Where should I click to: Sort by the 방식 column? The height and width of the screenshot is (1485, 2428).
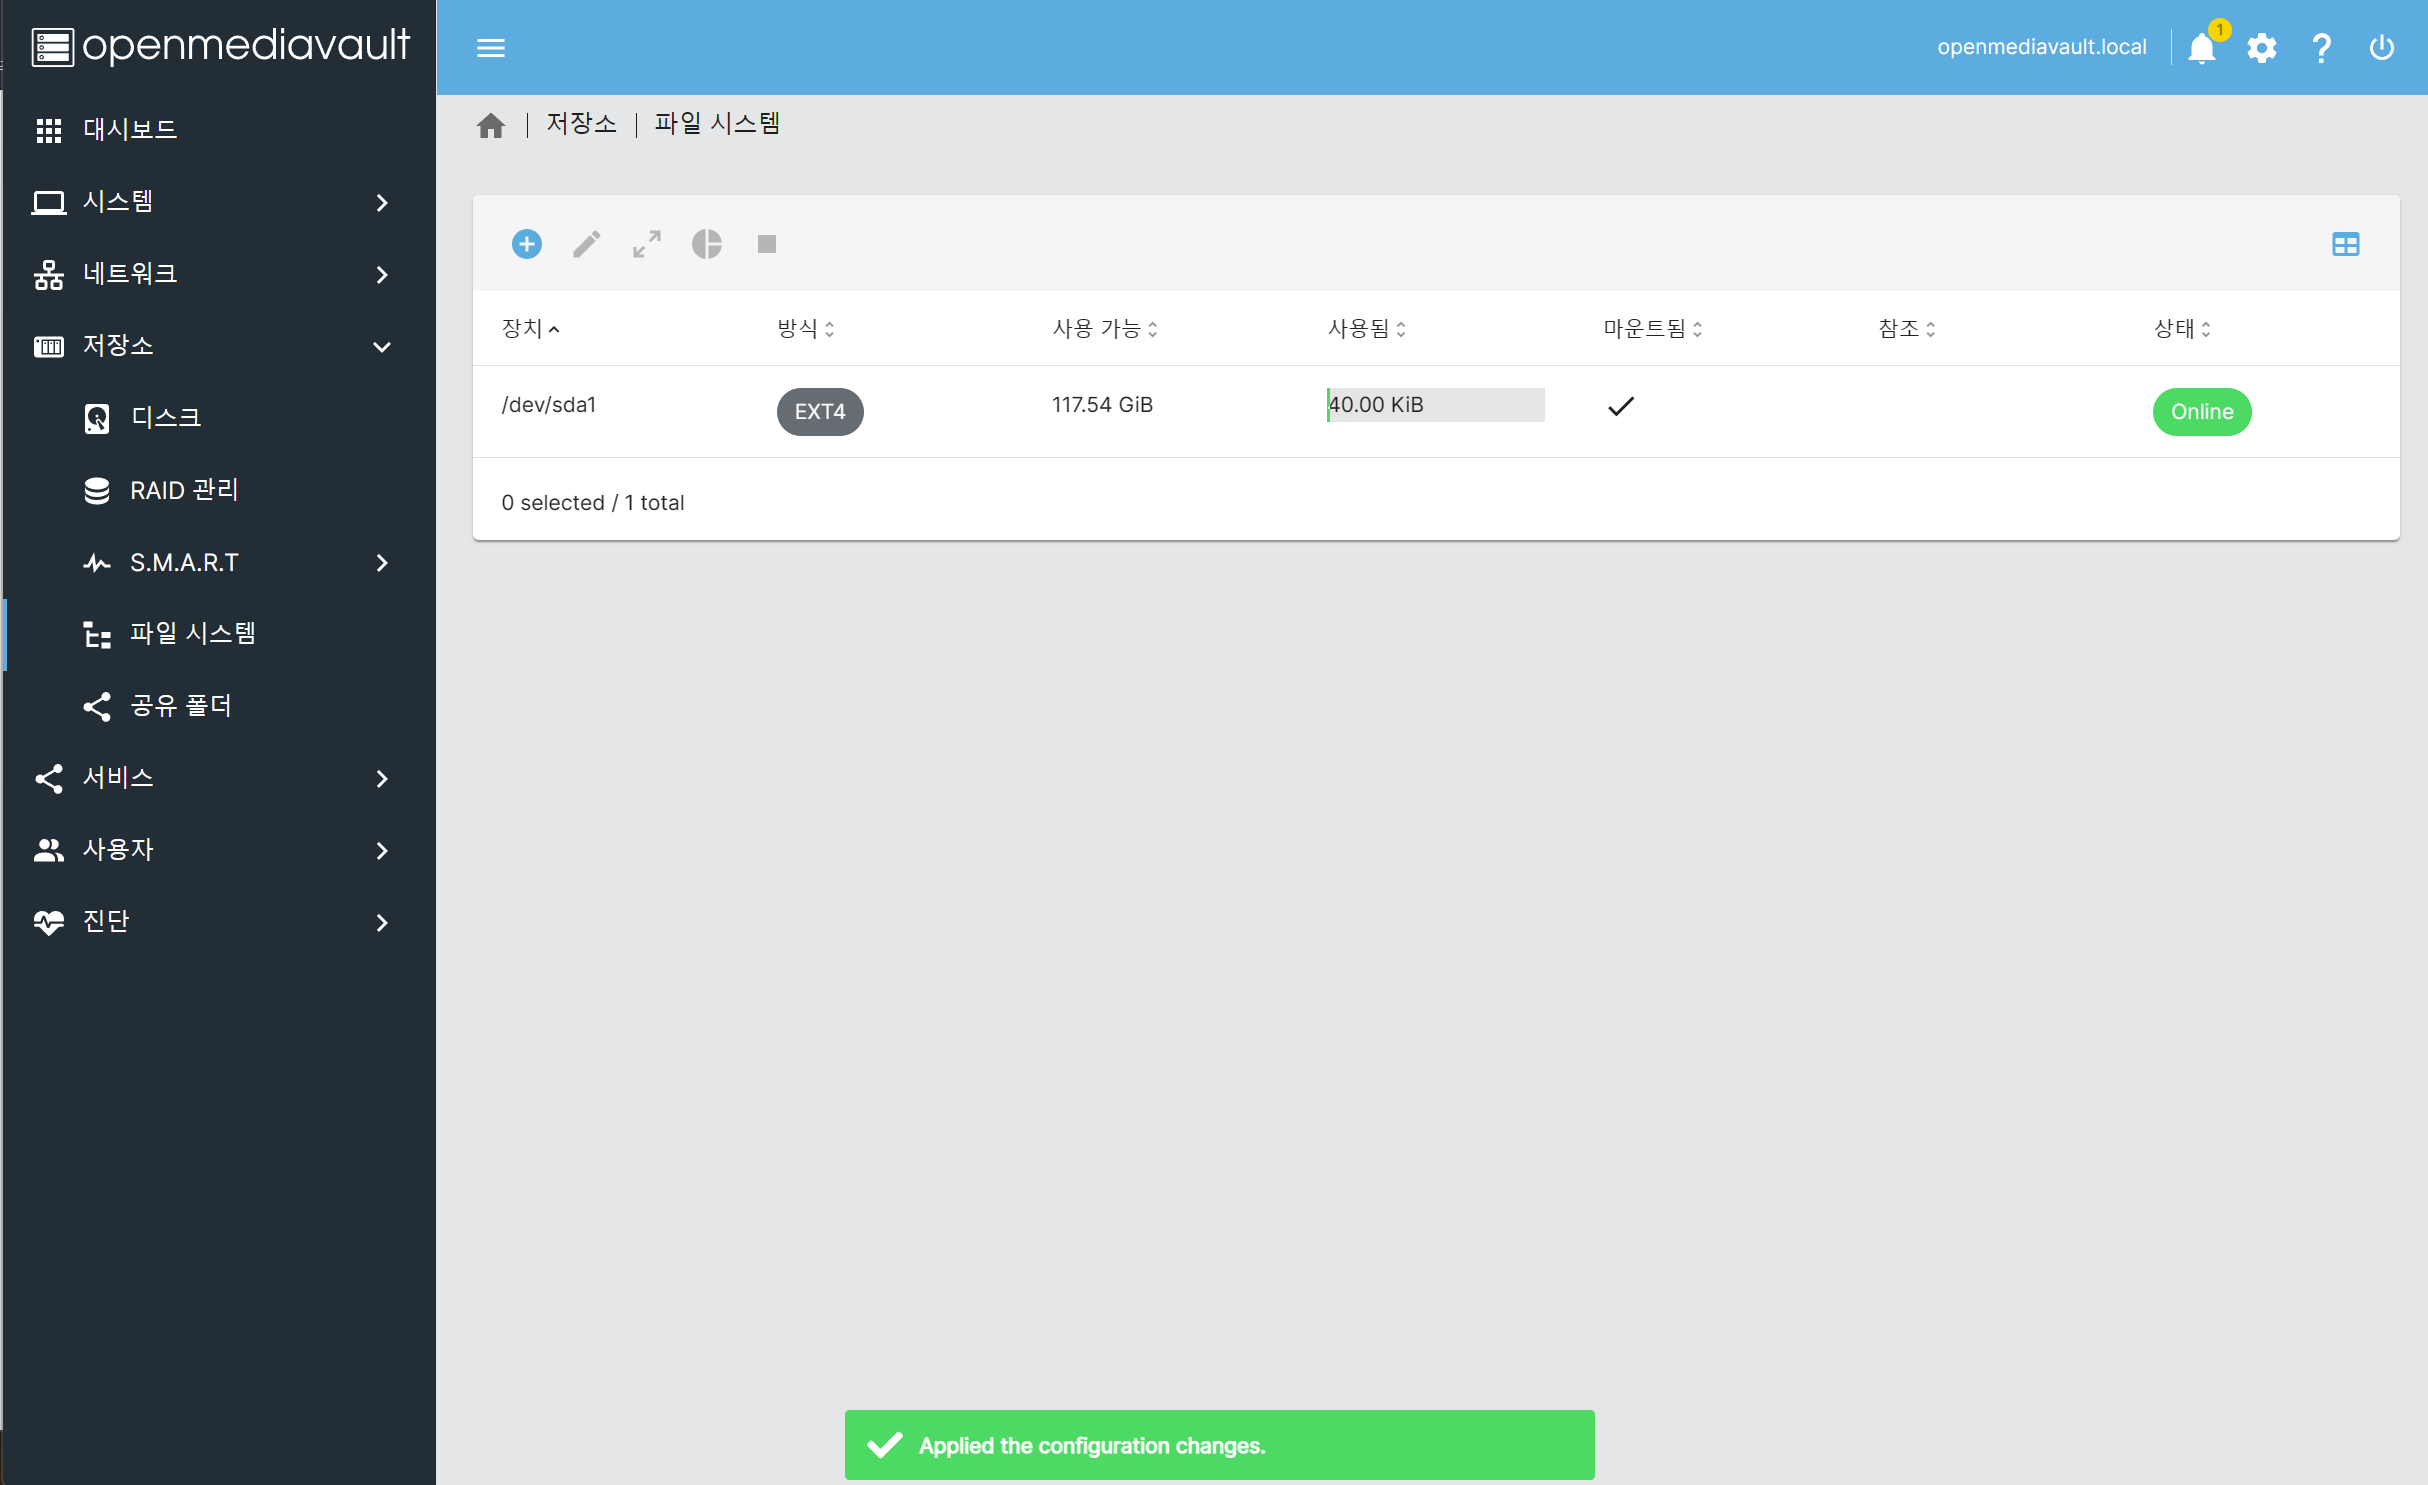tap(805, 328)
